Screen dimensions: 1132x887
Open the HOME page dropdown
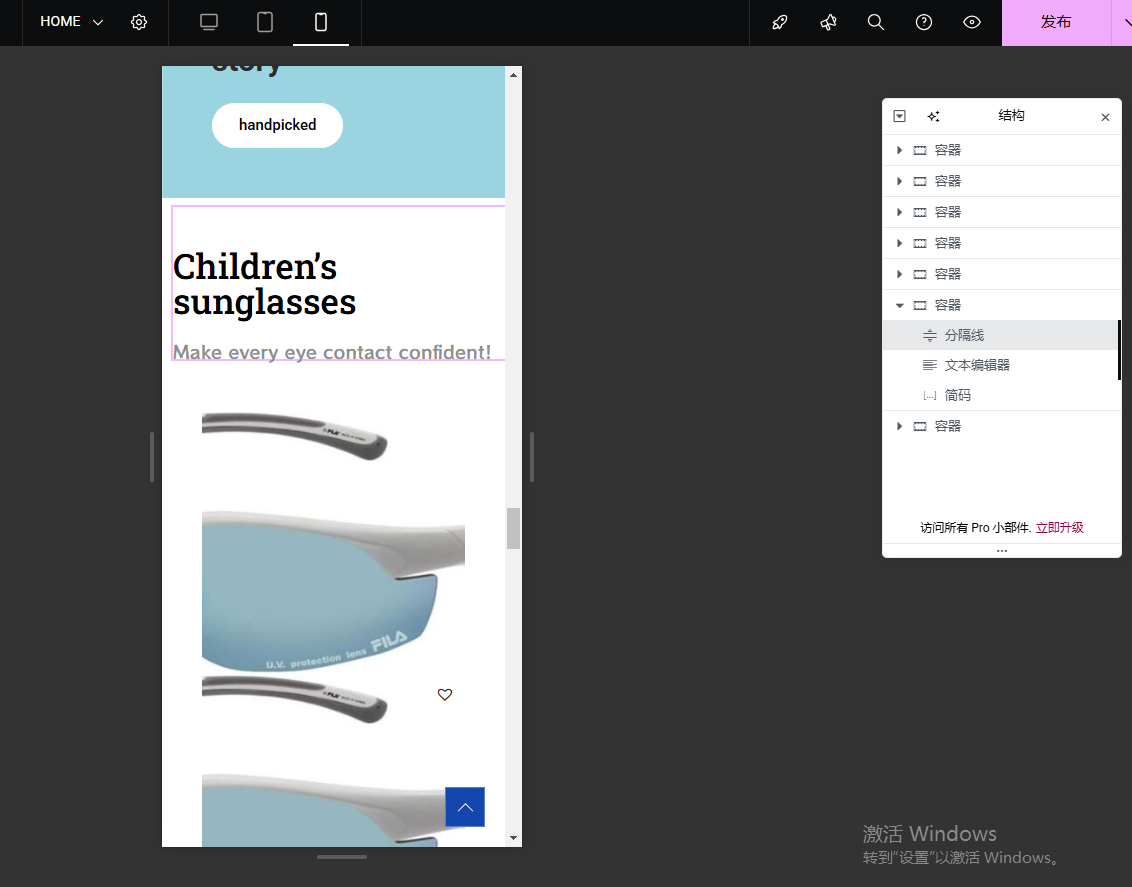[x=72, y=22]
